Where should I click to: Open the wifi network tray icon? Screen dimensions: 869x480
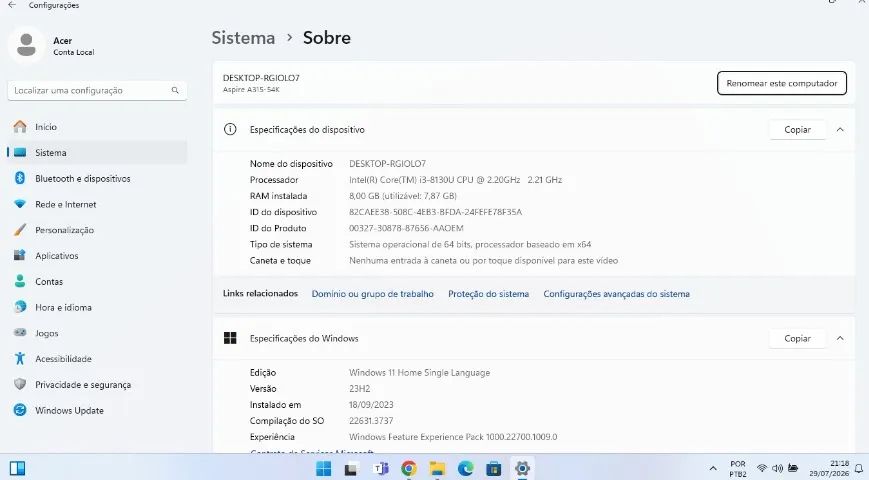[762, 468]
